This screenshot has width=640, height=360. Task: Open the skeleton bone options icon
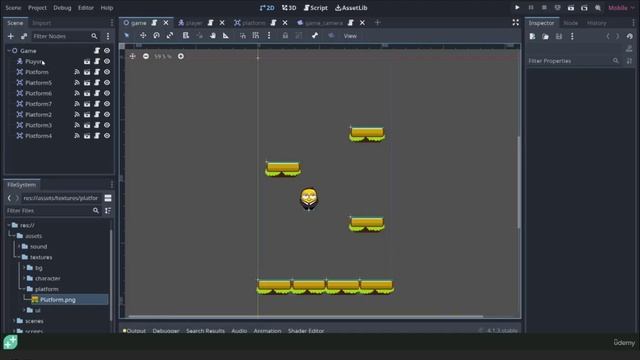(x=315, y=36)
